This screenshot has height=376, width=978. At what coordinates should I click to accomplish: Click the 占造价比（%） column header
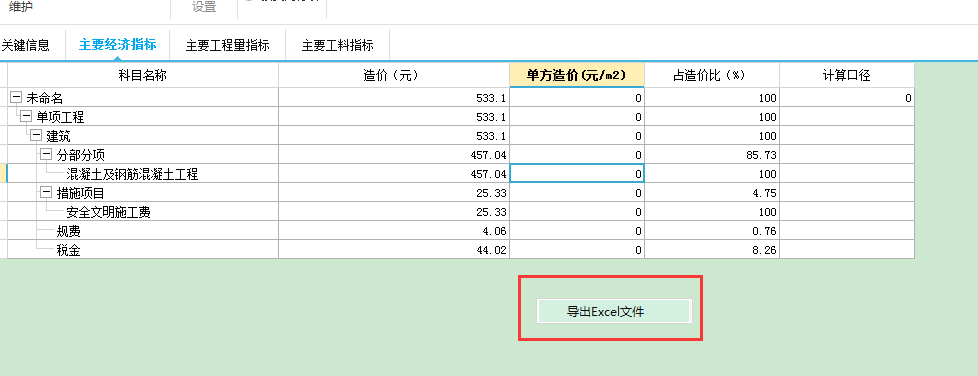point(712,75)
